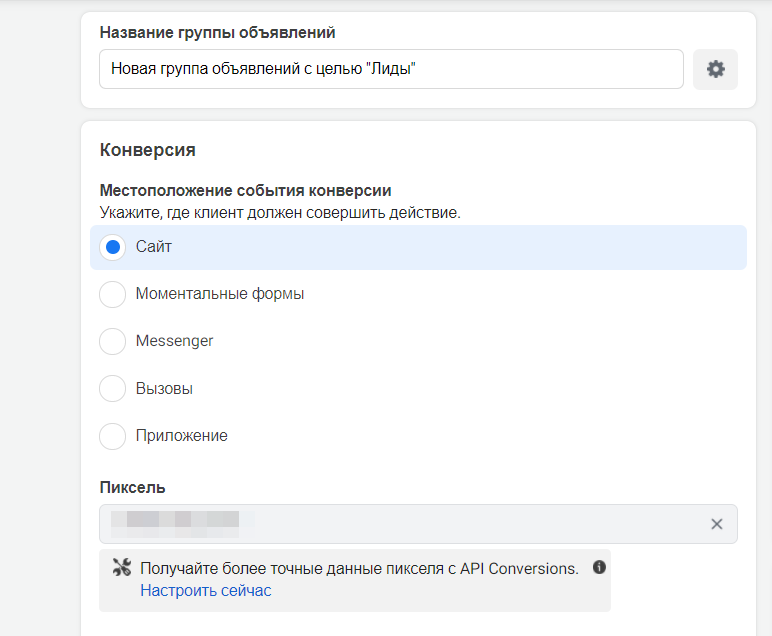Click the "Местоположение события конверсии" heading
Image resolution: width=772 pixels, height=636 pixels.
pyautogui.click(x=245, y=190)
